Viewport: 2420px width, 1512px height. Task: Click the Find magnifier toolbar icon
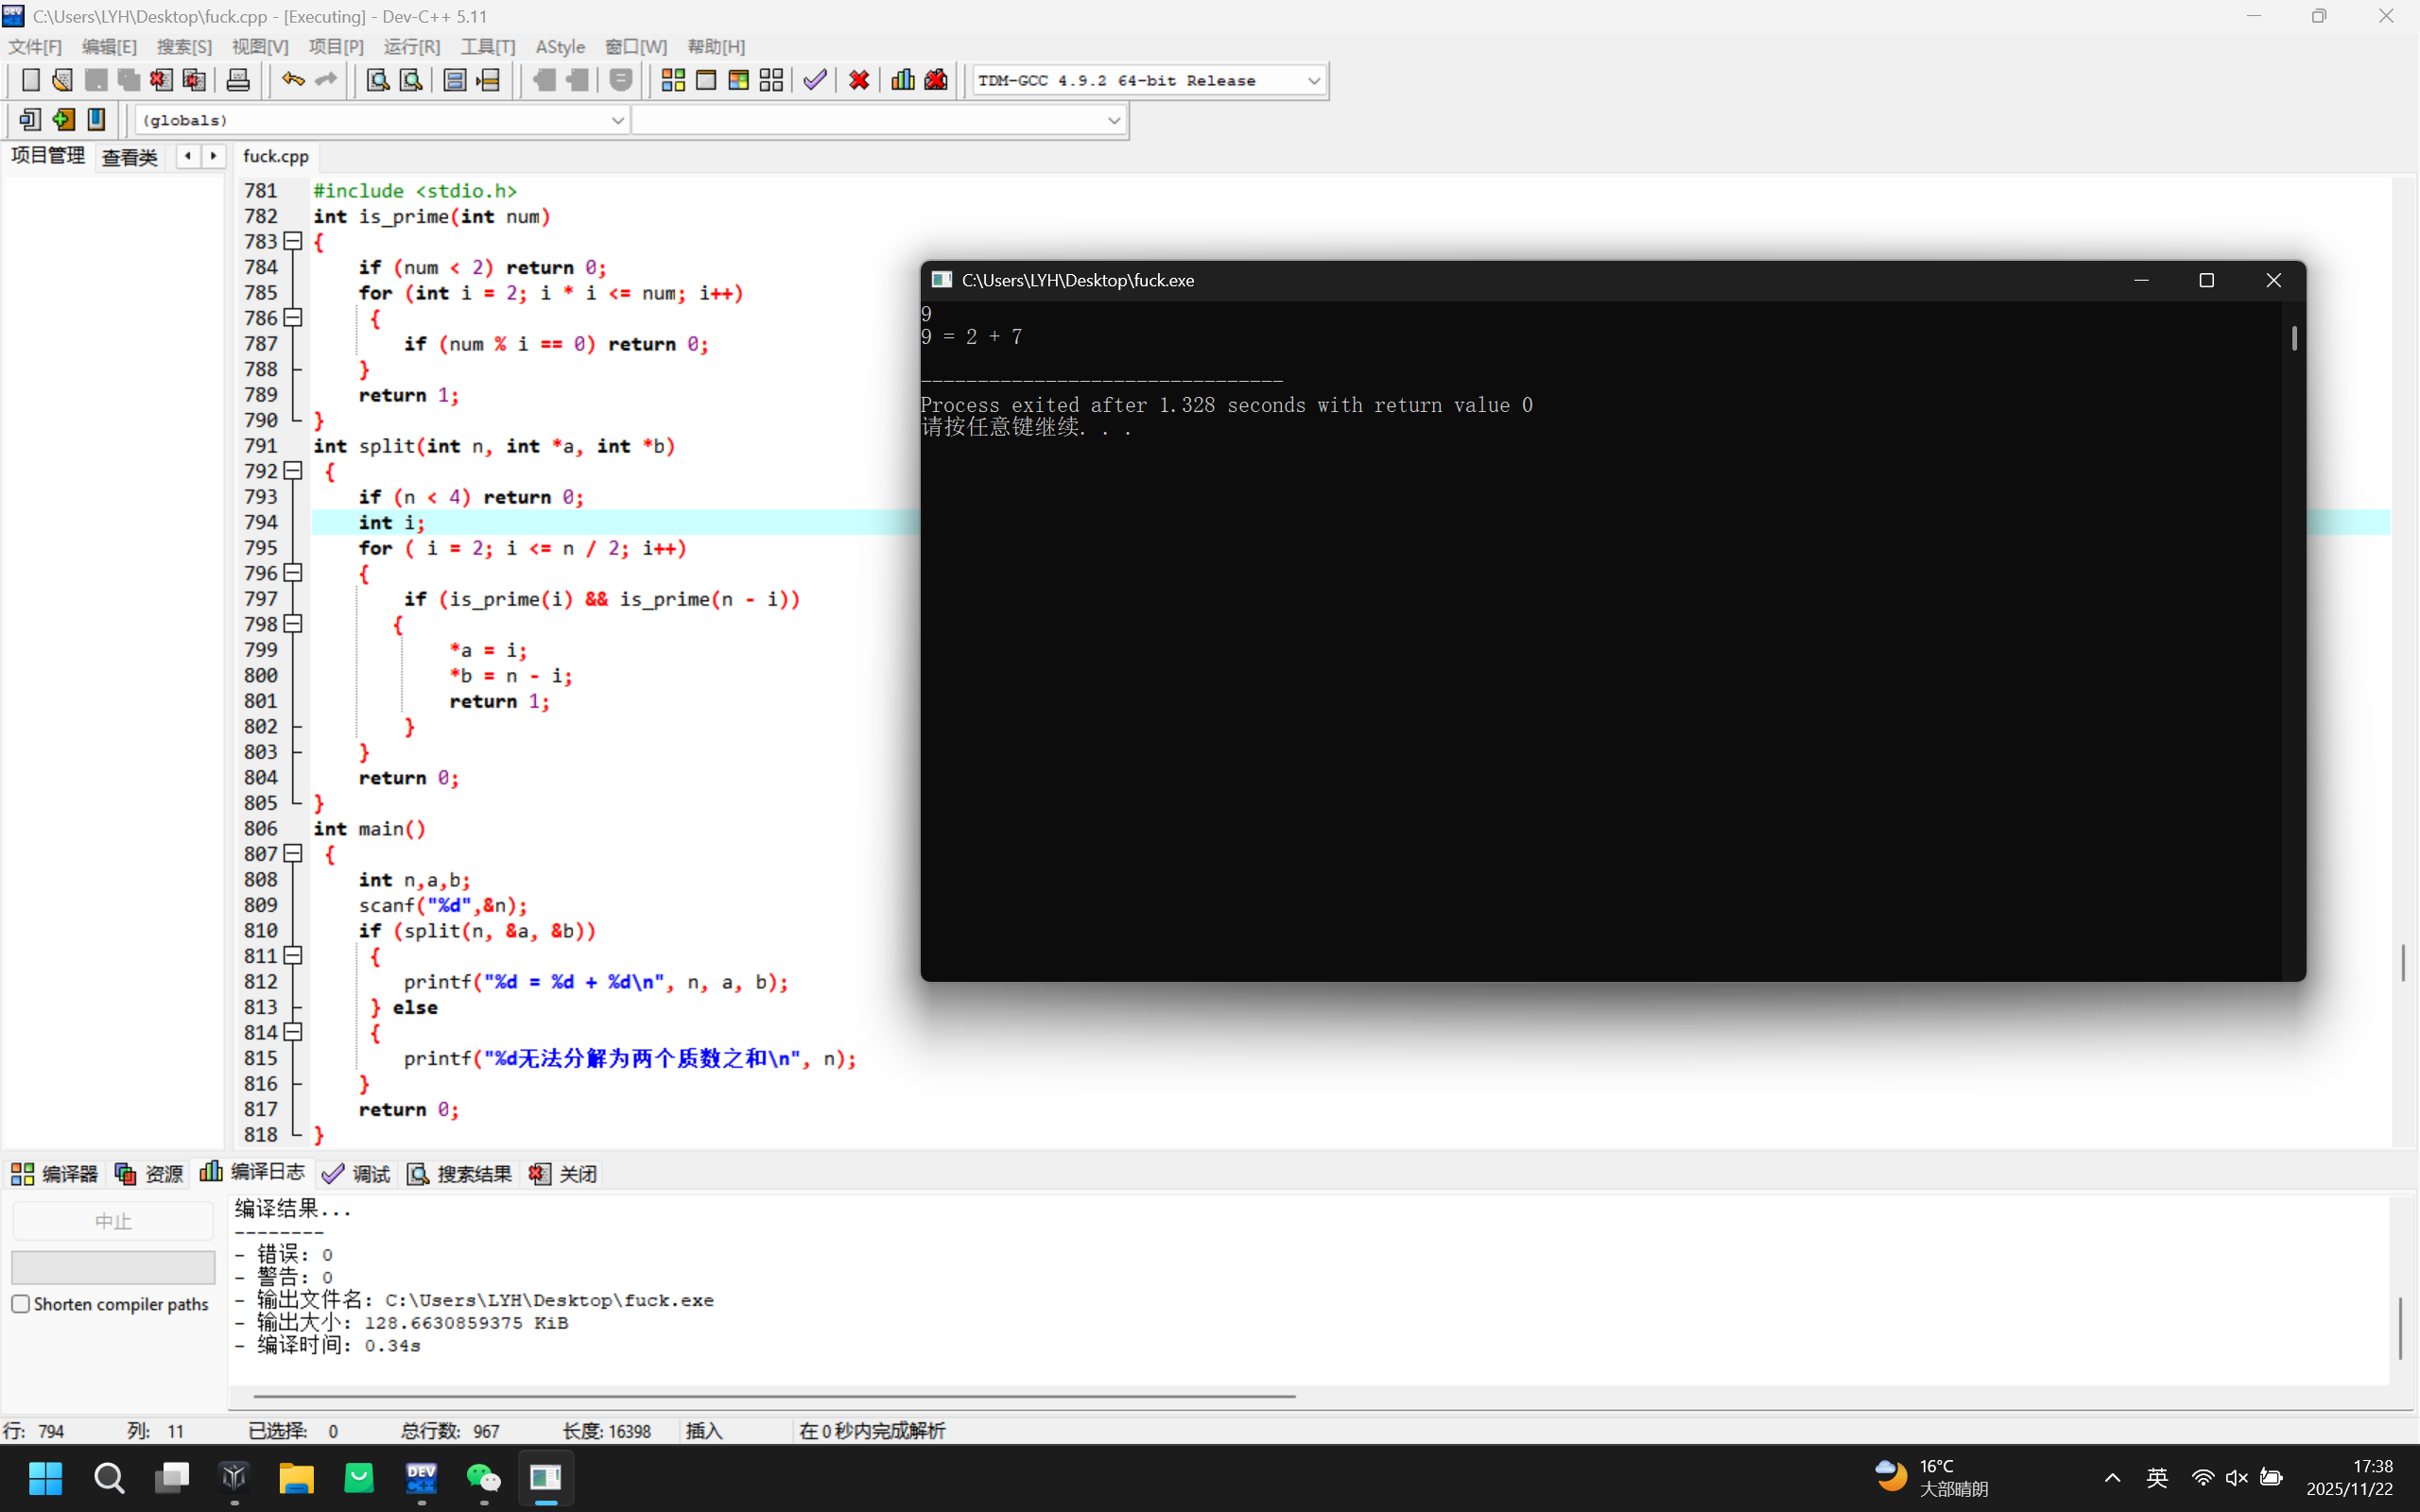pos(377,80)
